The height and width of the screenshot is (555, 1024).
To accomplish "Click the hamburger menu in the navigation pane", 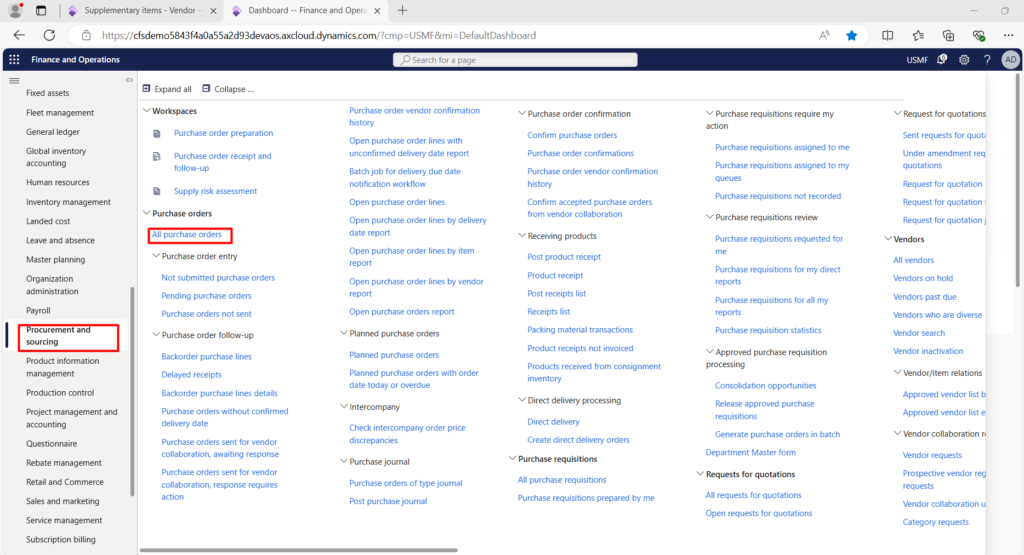I will click(x=14, y=80).
